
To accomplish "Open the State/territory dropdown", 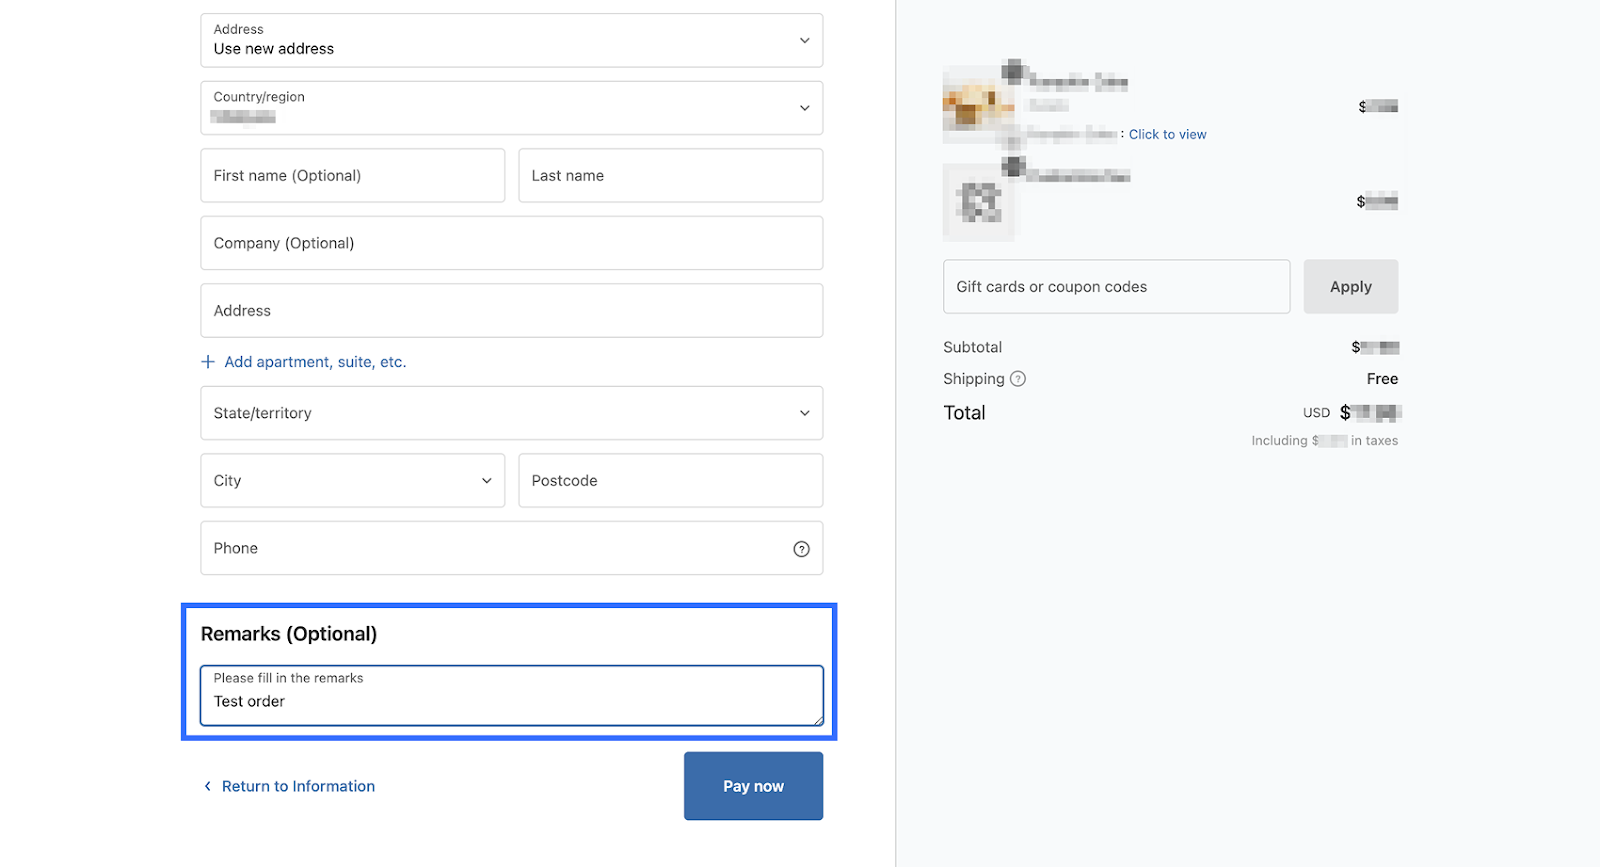I will 511,413.
